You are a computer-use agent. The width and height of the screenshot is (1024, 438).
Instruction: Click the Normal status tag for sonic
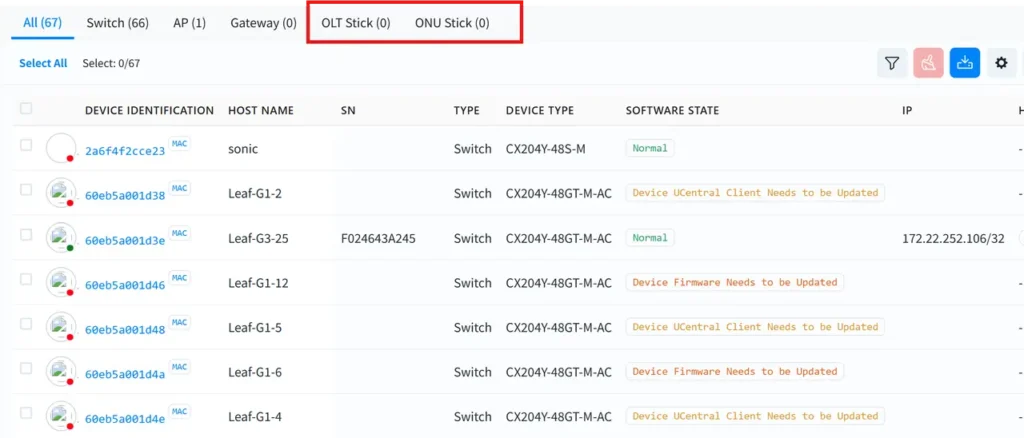(650, 148)
